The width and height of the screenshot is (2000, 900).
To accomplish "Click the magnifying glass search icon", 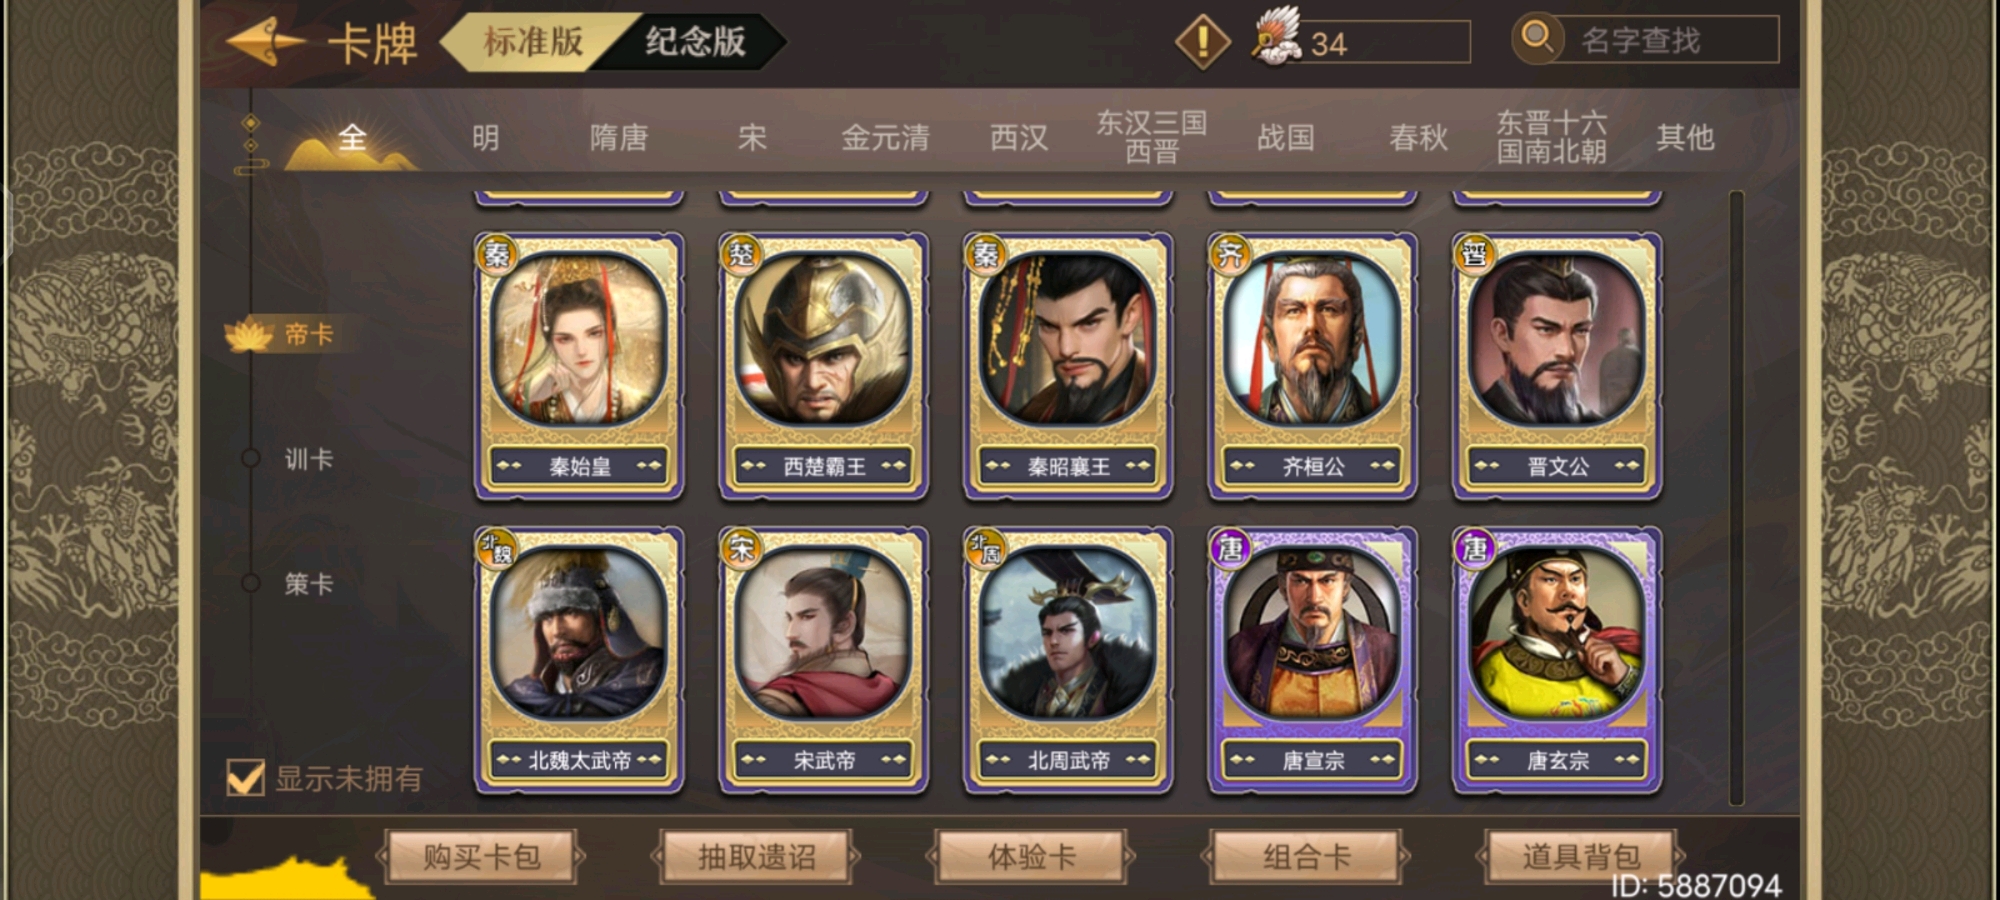I will 1536,37.
